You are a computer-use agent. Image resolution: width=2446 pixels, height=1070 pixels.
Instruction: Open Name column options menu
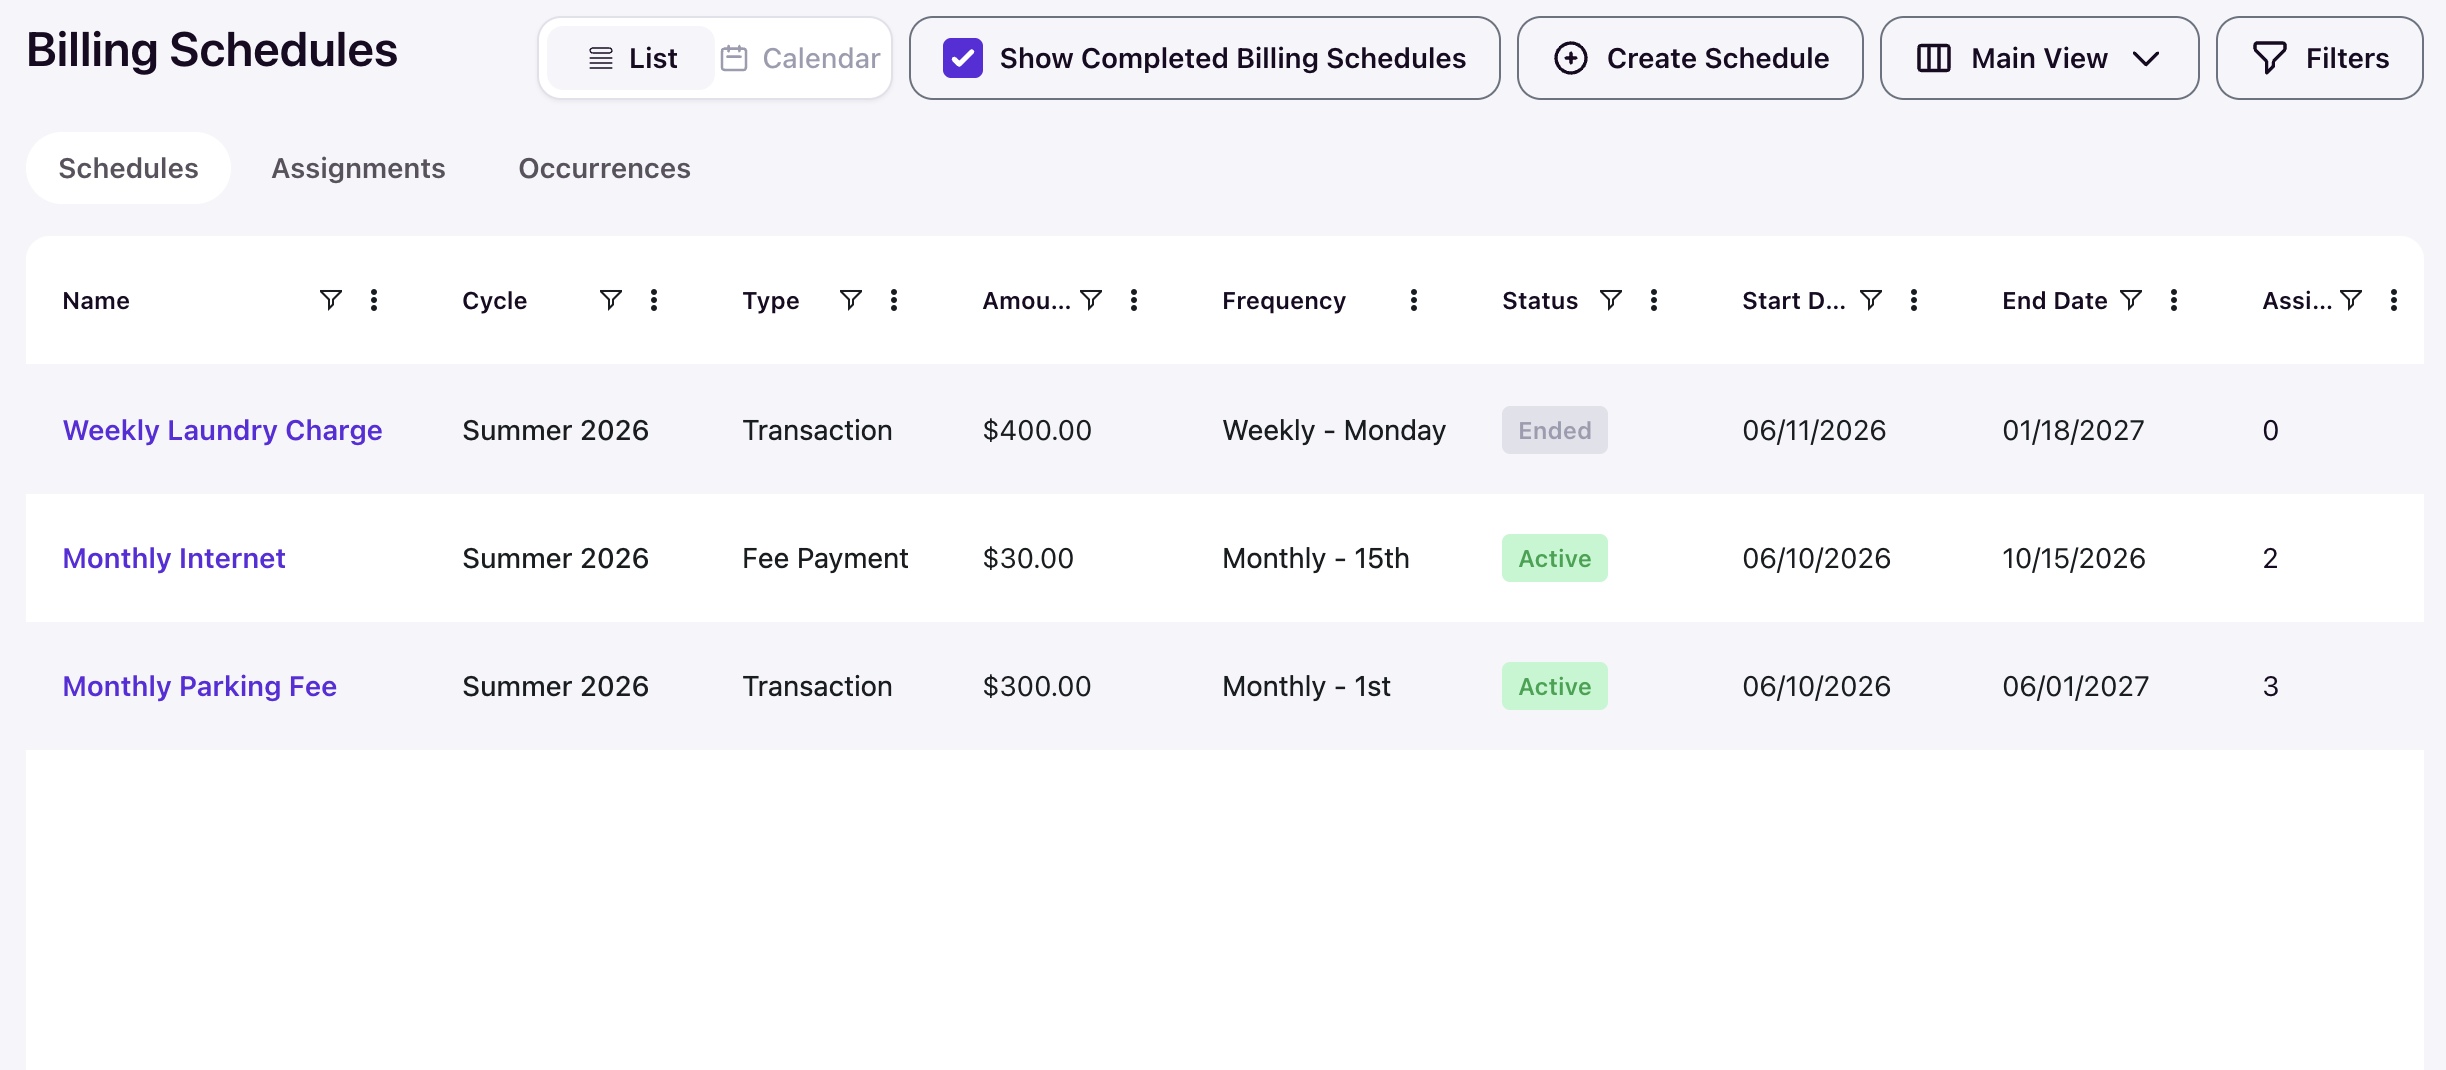(x=374, y=300)
